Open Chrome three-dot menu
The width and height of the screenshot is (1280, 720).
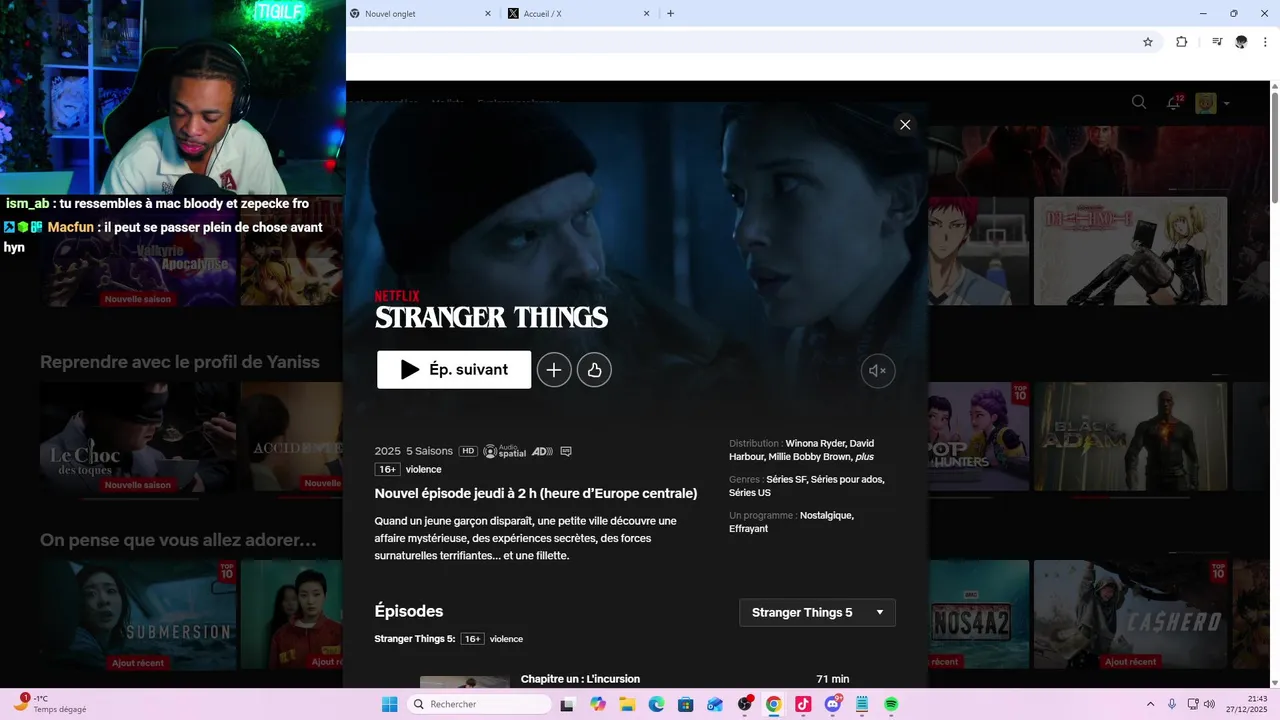coord(1265,42)
